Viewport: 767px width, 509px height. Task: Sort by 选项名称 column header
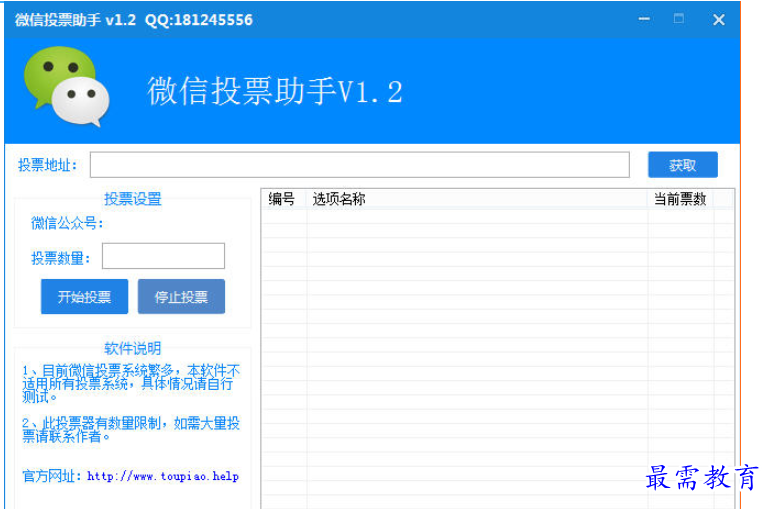click(477, 199)
